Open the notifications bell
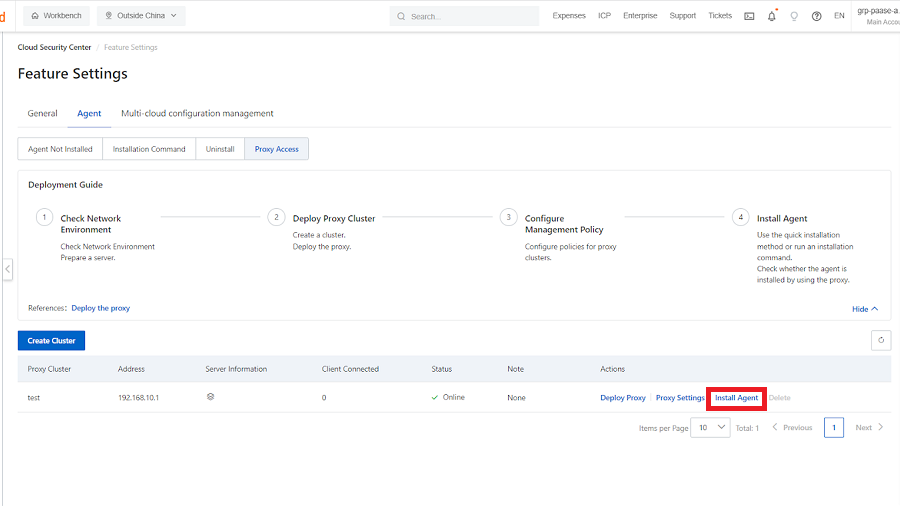Image resolution: width=900 pixels, height=506 pixels. [x=771, y=16]
